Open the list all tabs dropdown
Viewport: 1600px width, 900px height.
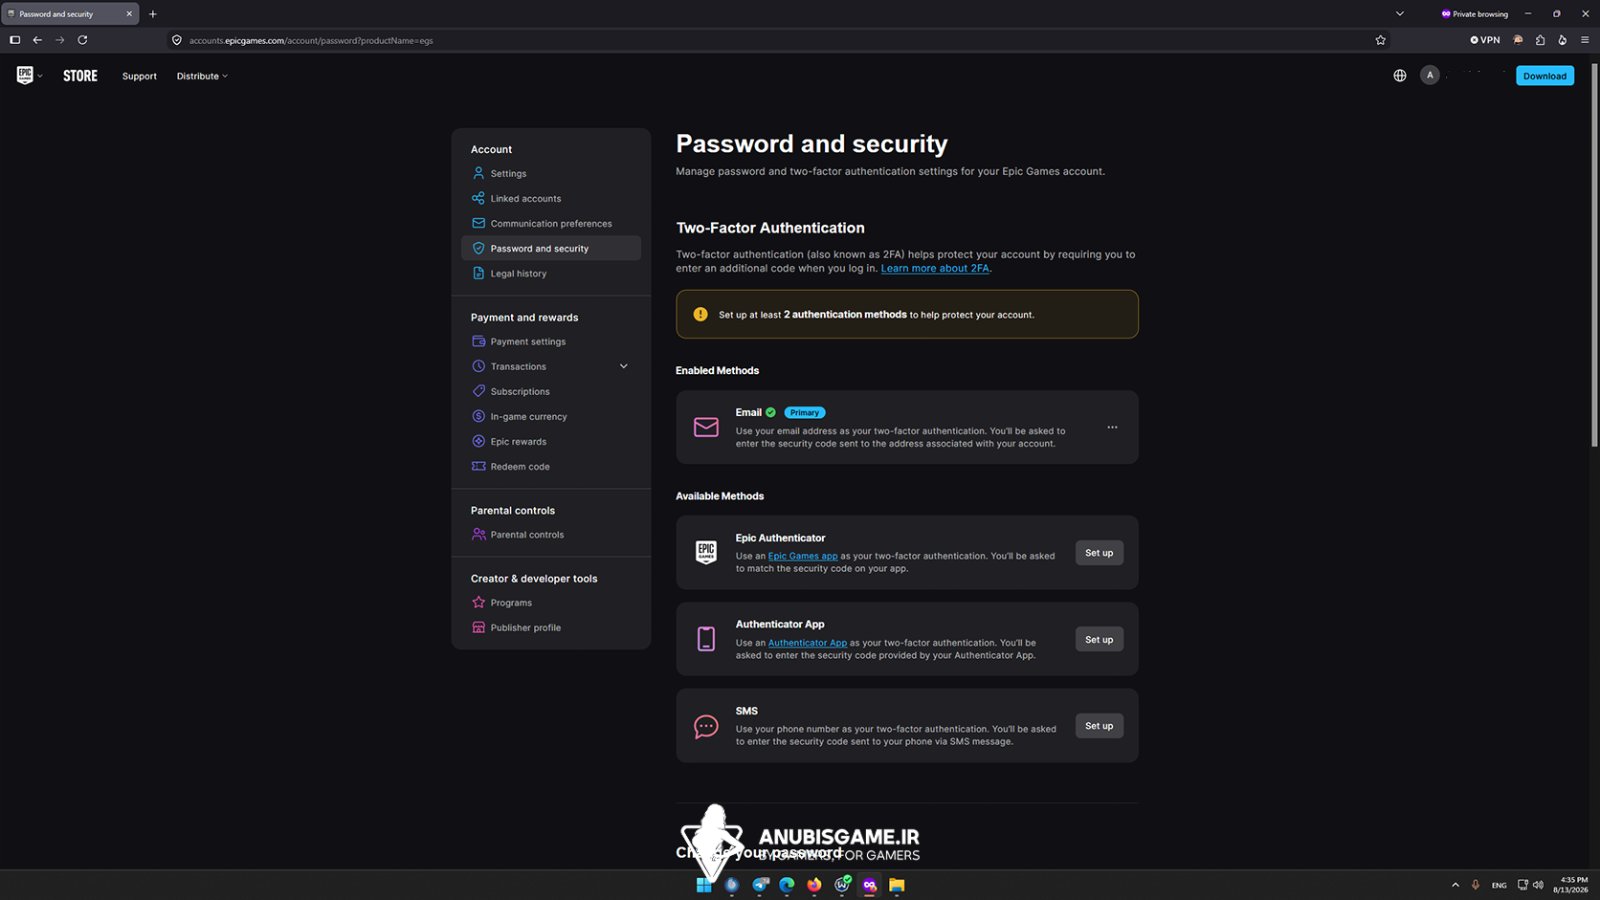click(1399, 14)
